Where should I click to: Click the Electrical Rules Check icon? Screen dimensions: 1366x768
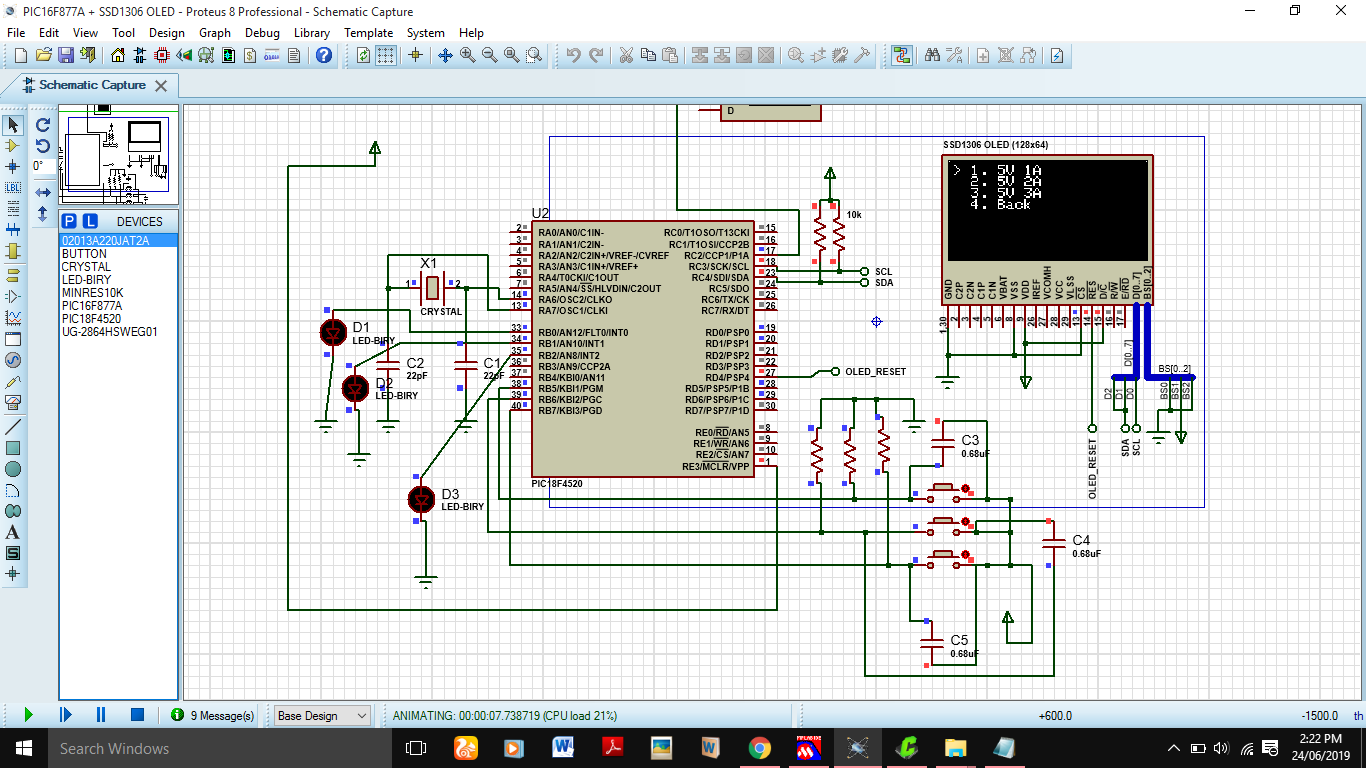coord(1057,55)
